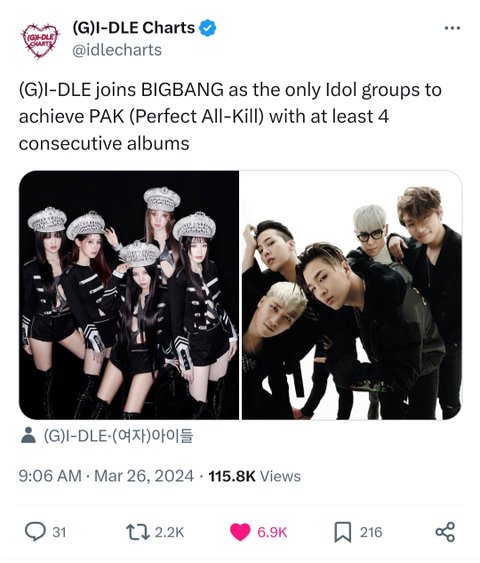Viewport: 480px width, 563px height.
Task: Click the 9:06 AM Mar 26, 2024 timestamp
Action: click(106, 476)
